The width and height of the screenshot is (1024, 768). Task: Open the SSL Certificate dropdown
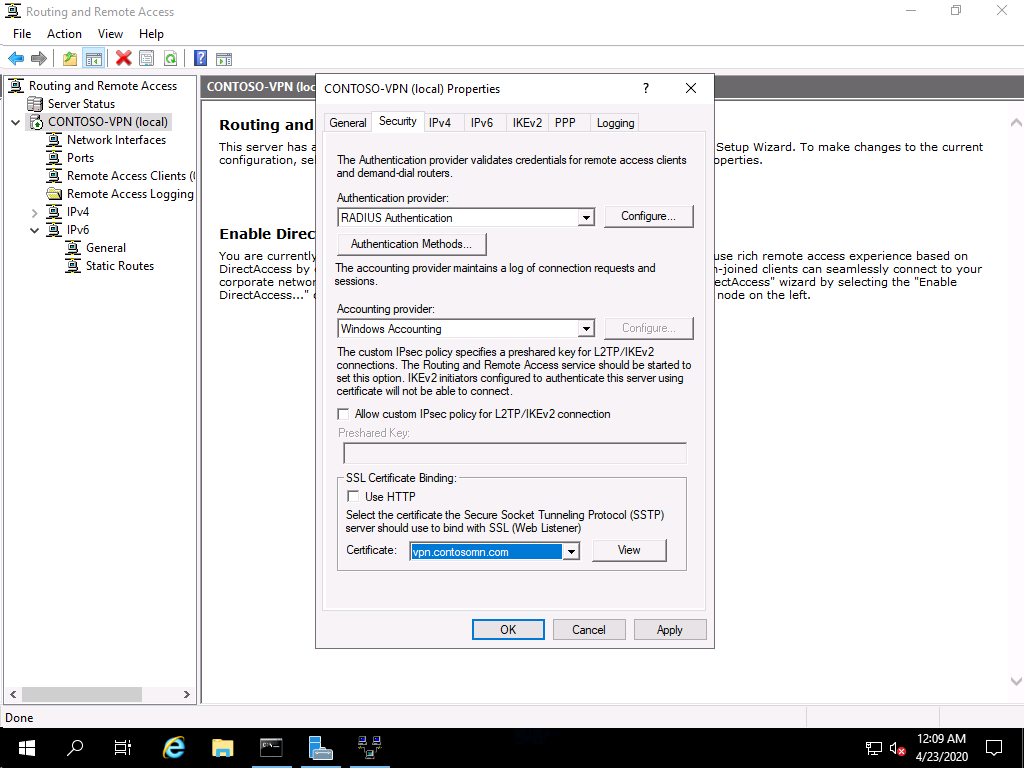coord(570,552)
